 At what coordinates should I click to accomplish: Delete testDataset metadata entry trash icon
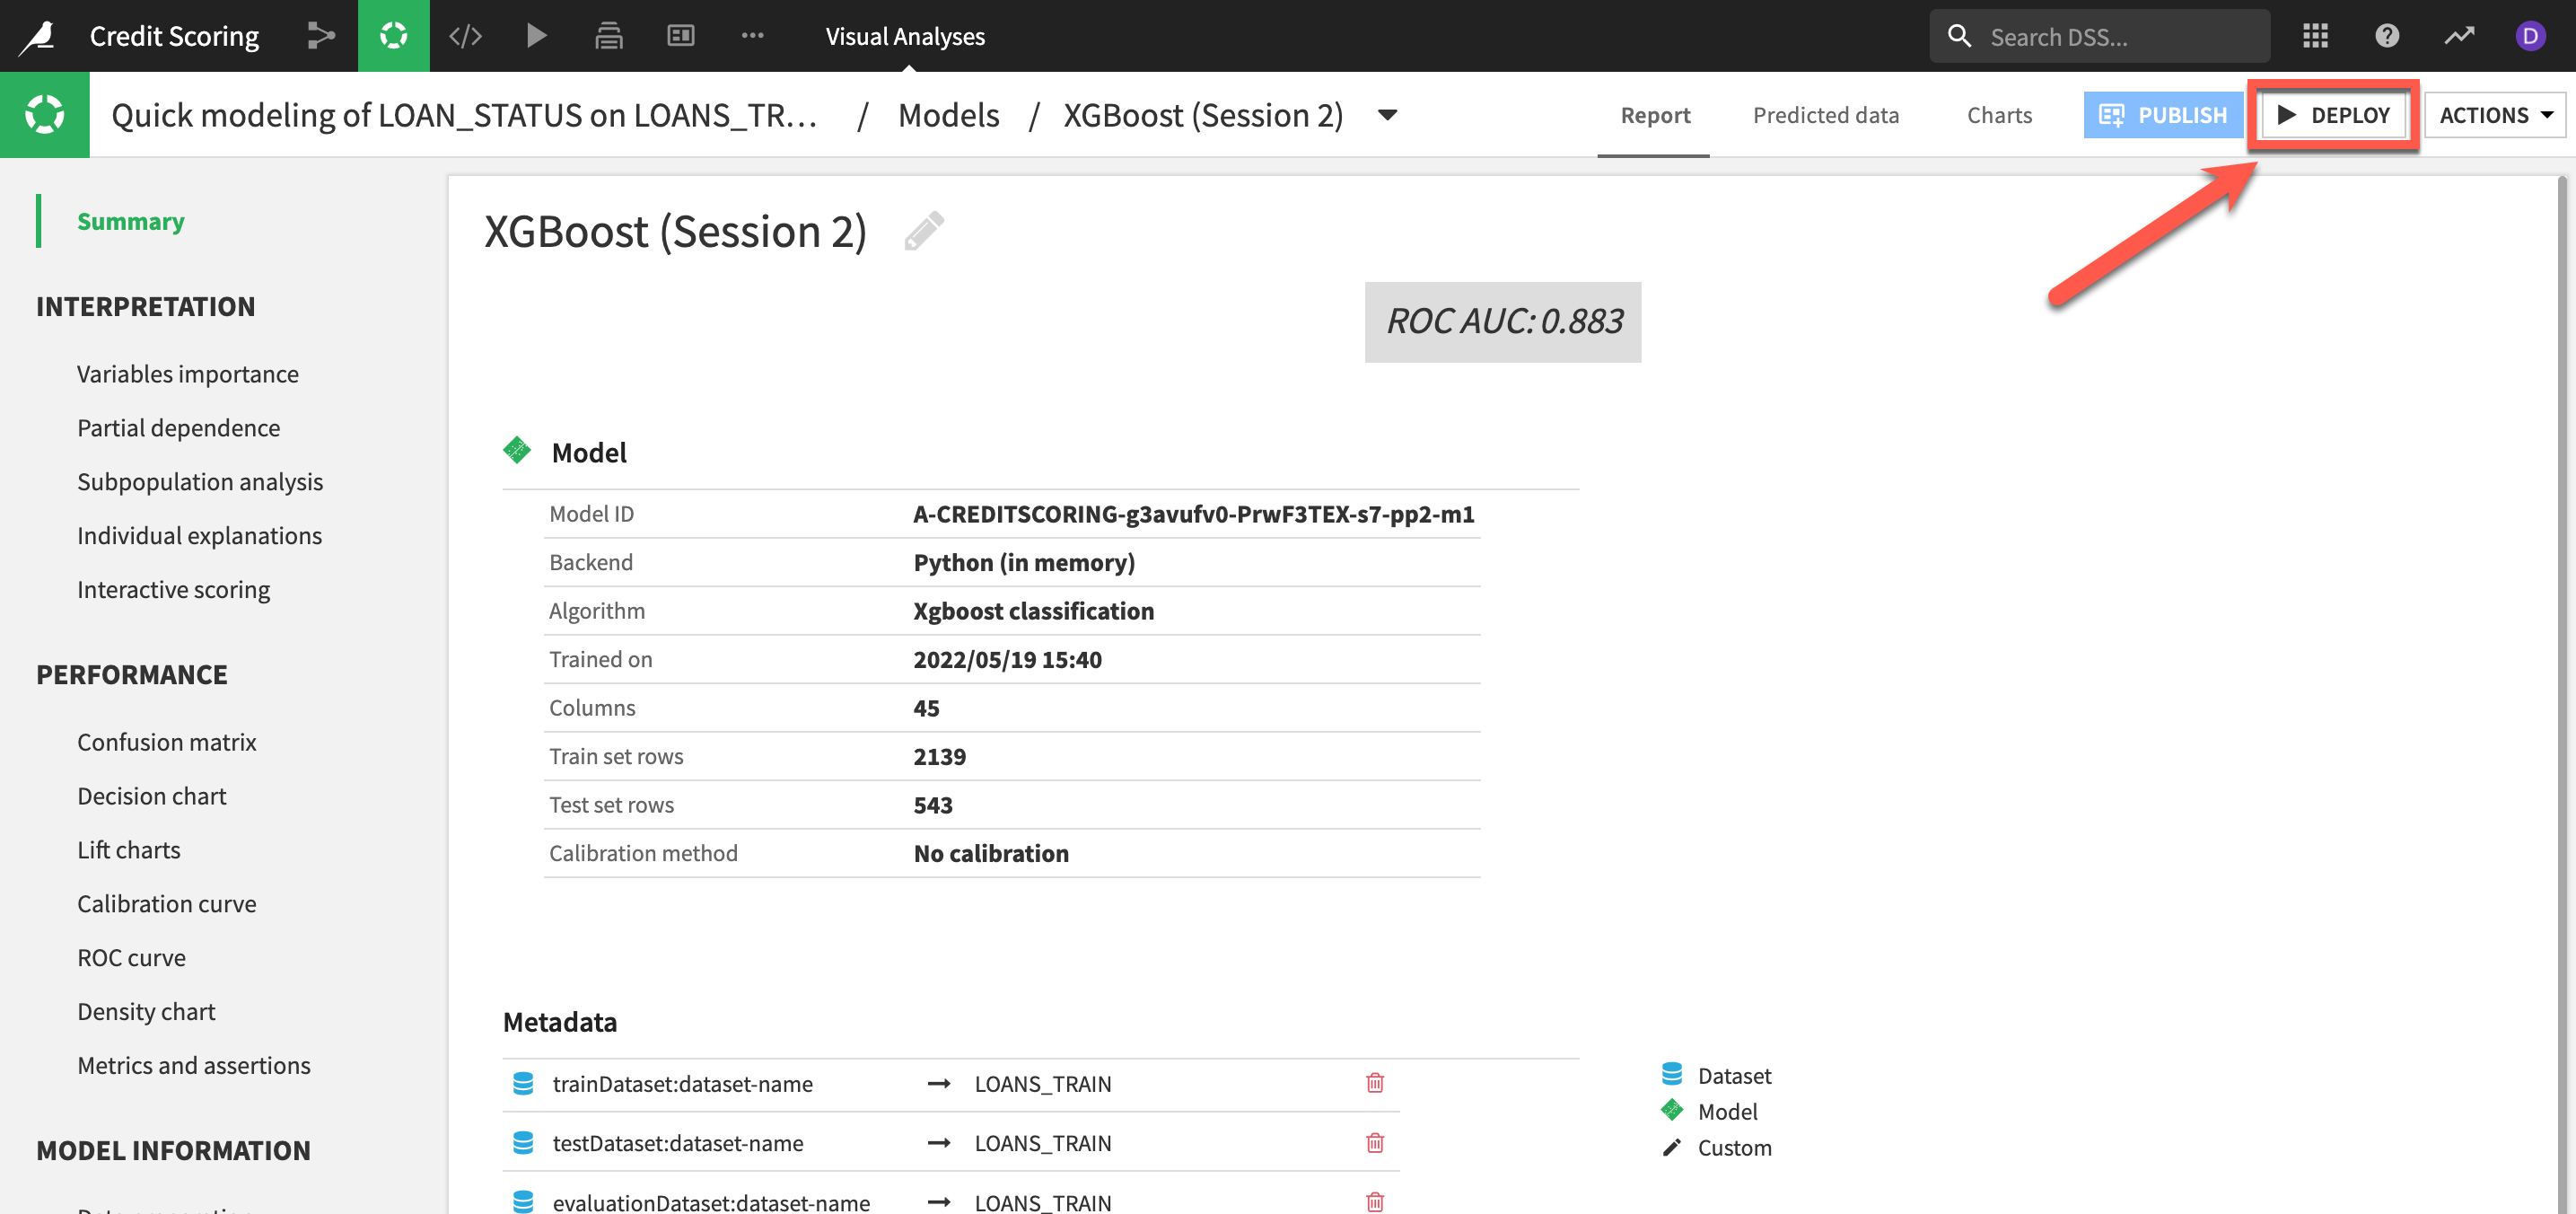[x=1374, y=1142]
